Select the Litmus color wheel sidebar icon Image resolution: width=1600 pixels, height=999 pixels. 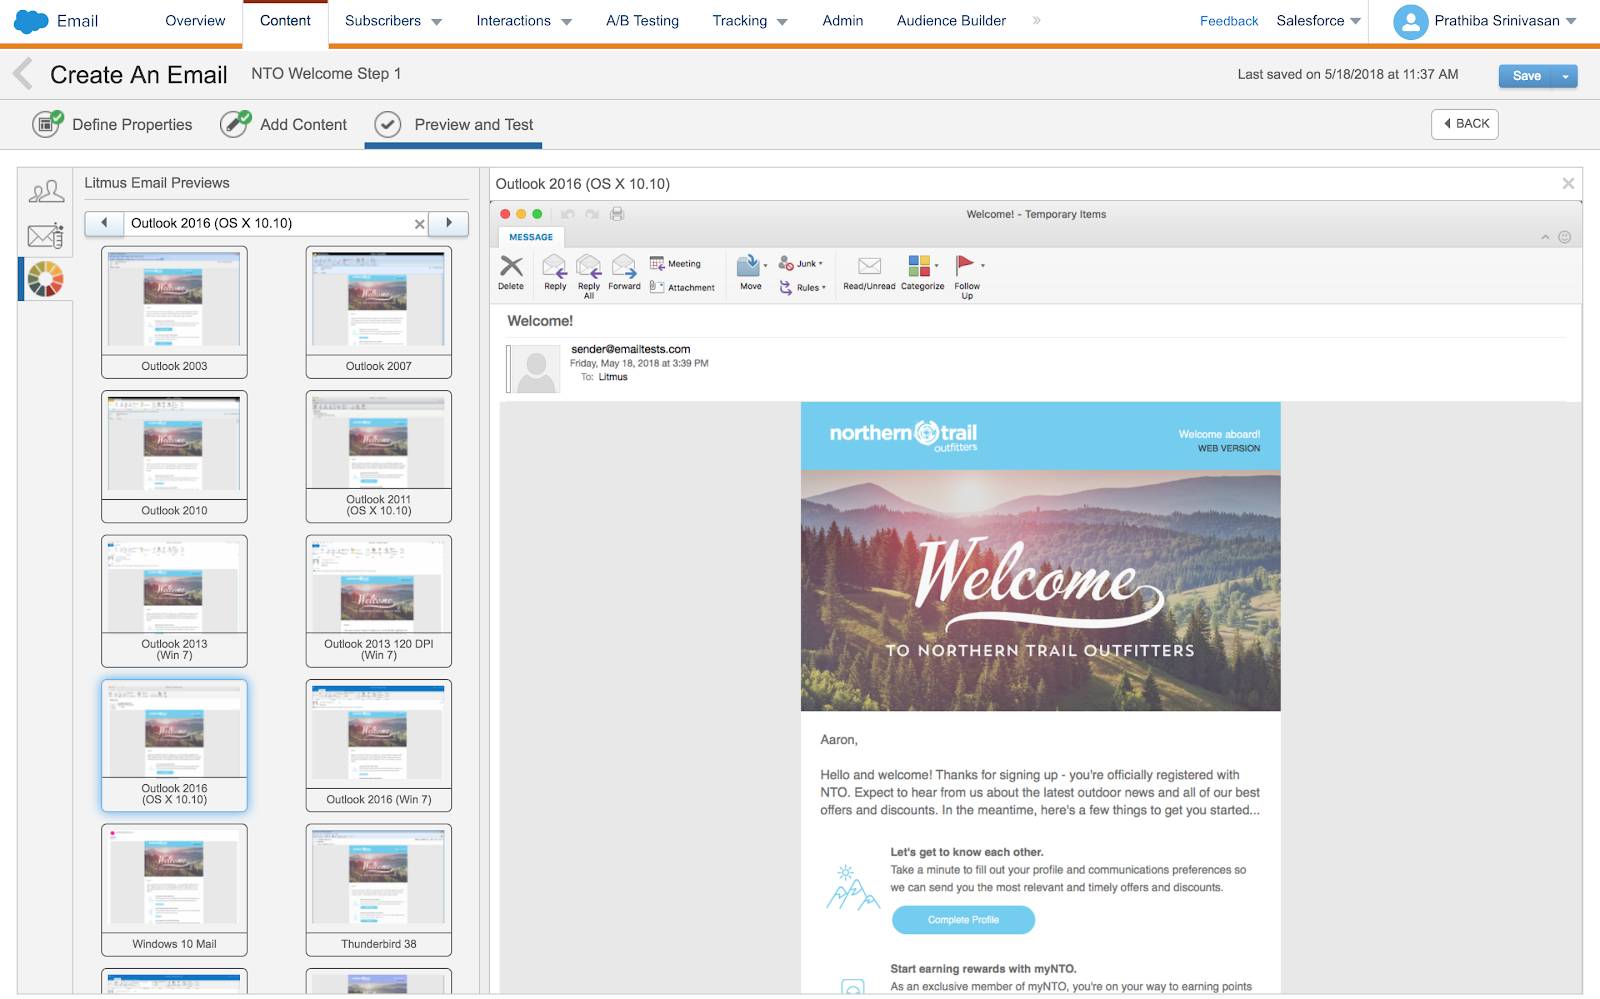pyautogui.click(x=46, y=279)
